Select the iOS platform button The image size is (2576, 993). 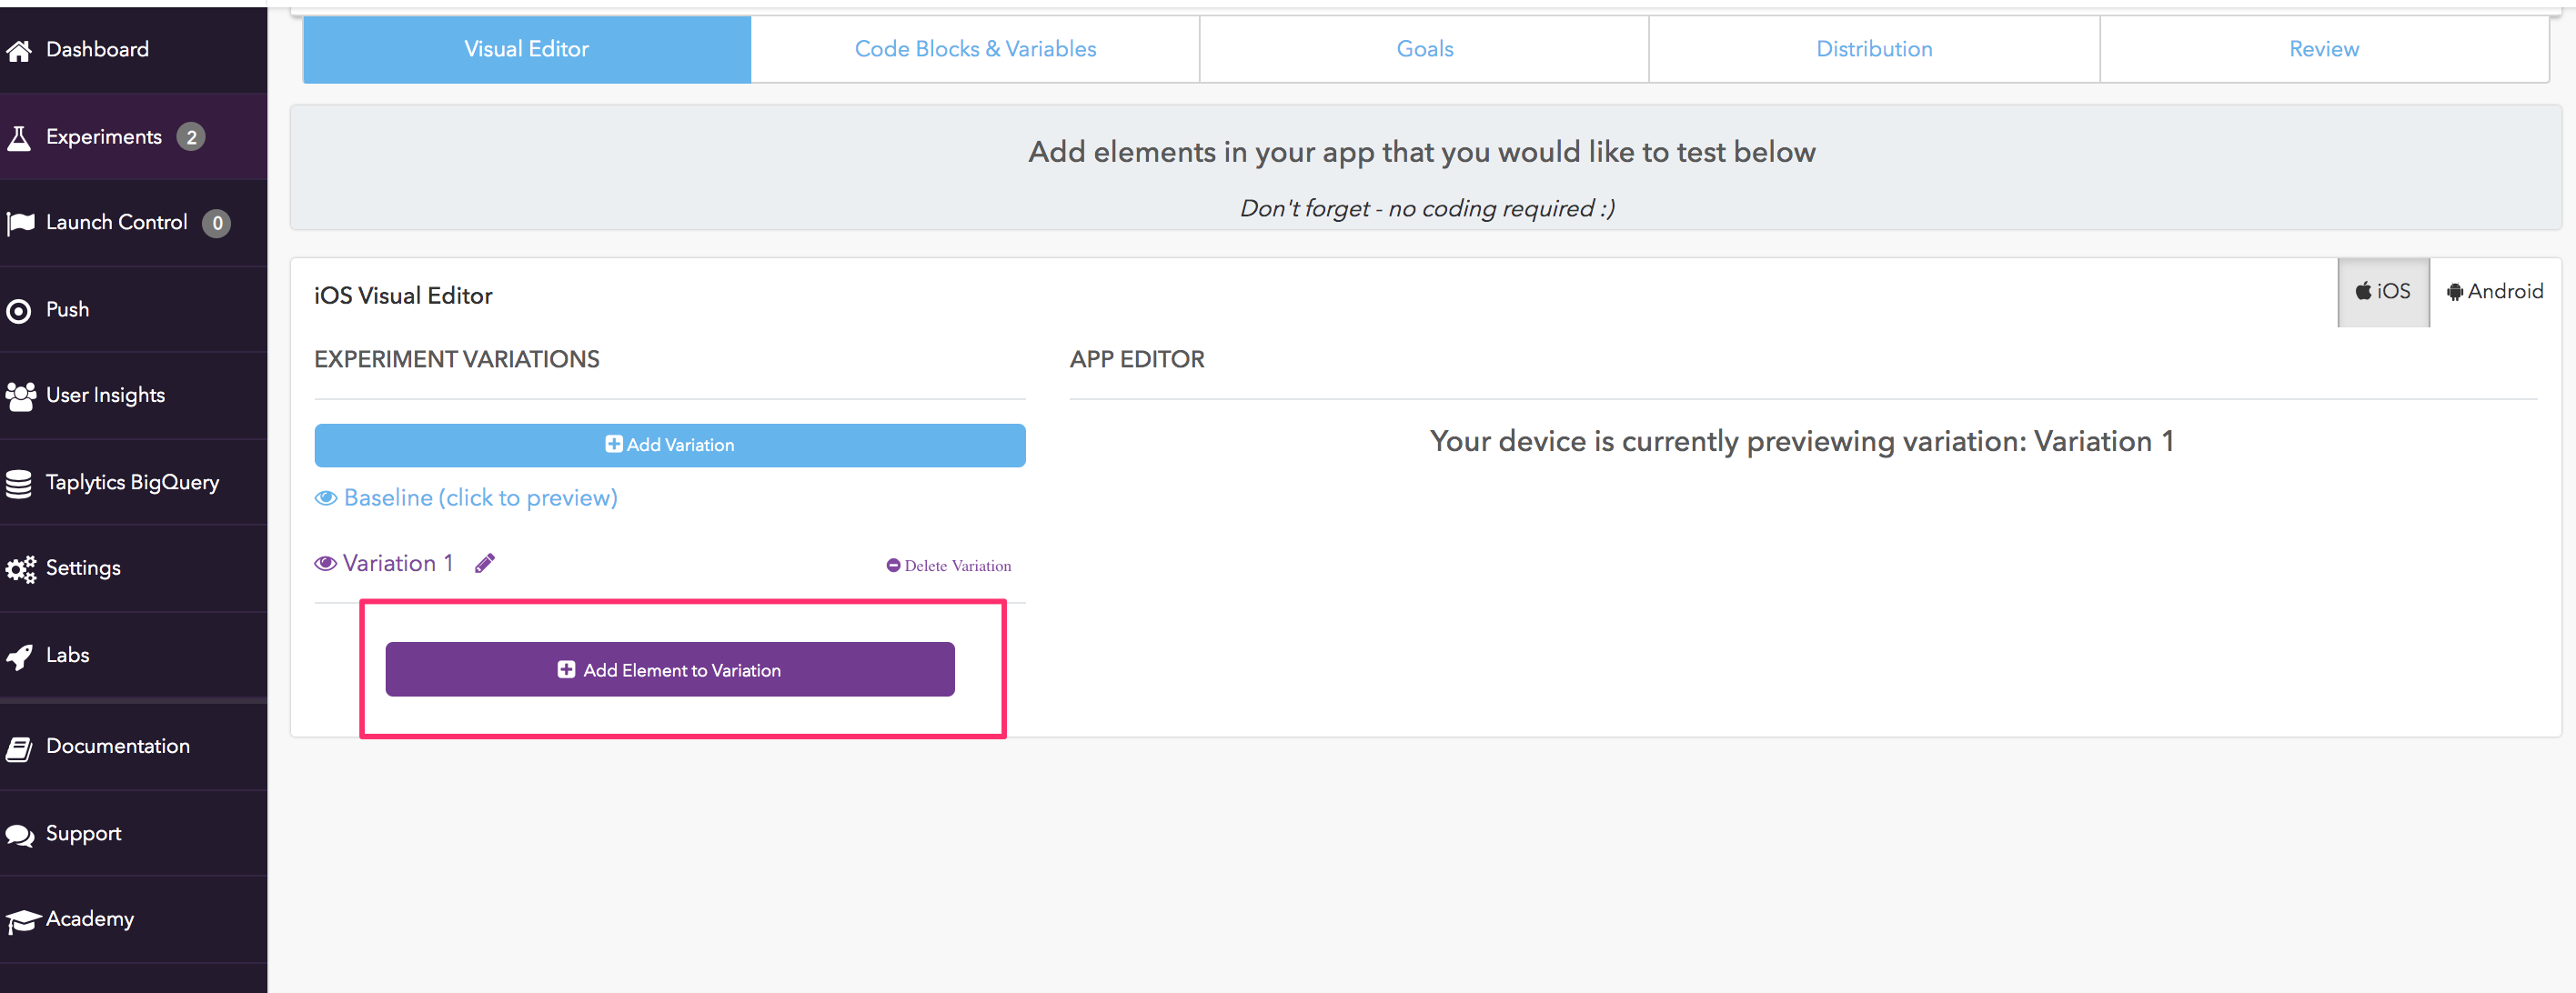[2383, 292]
